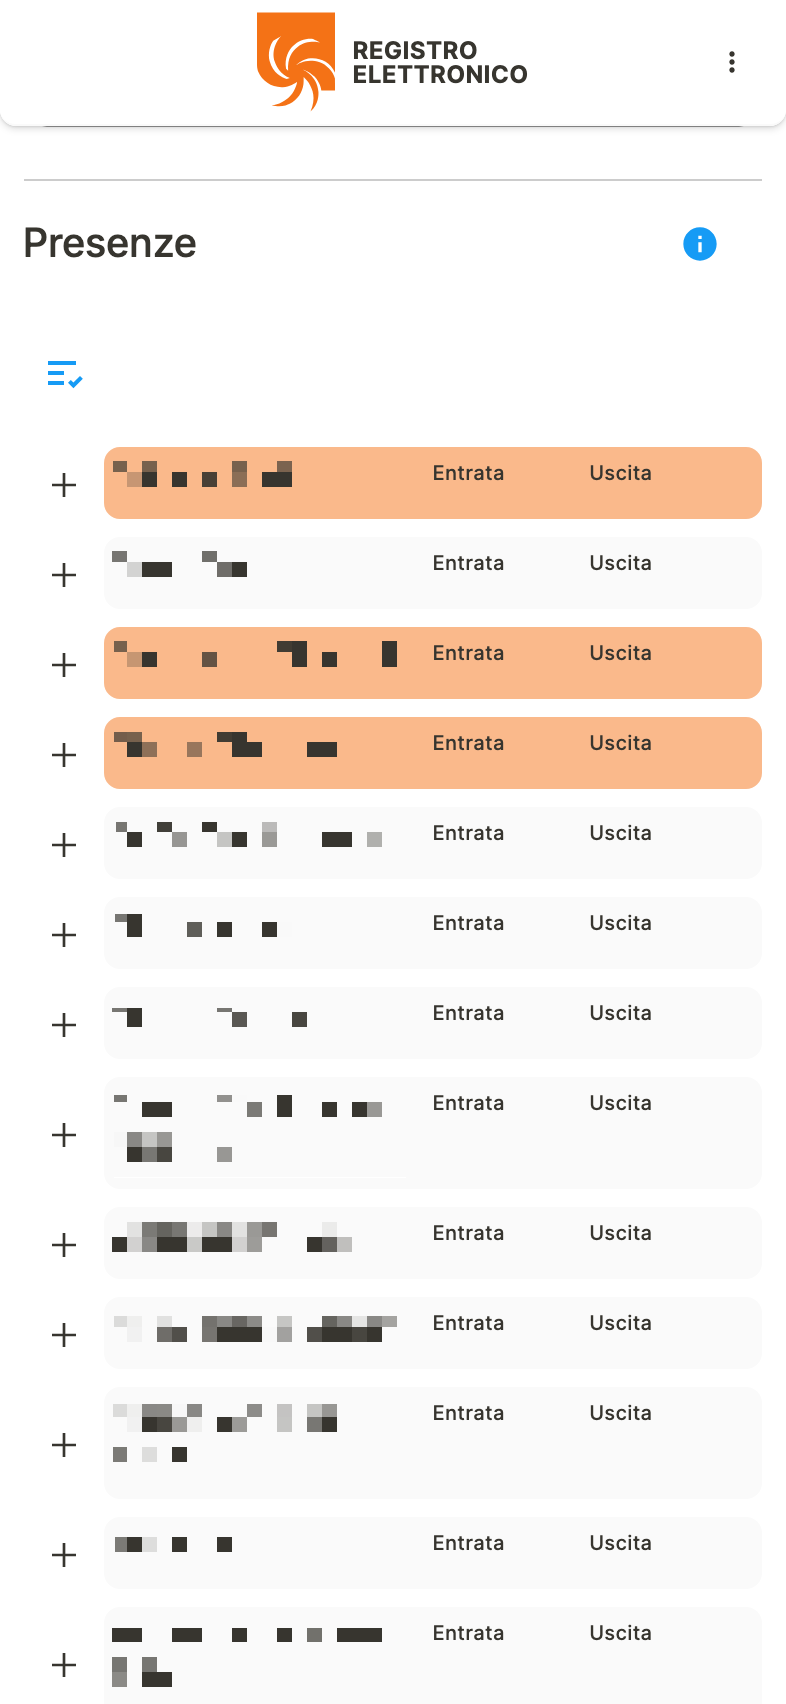Toggle the select-all checklist icon
Screen dimensions: 786x1704
[65, 374]
